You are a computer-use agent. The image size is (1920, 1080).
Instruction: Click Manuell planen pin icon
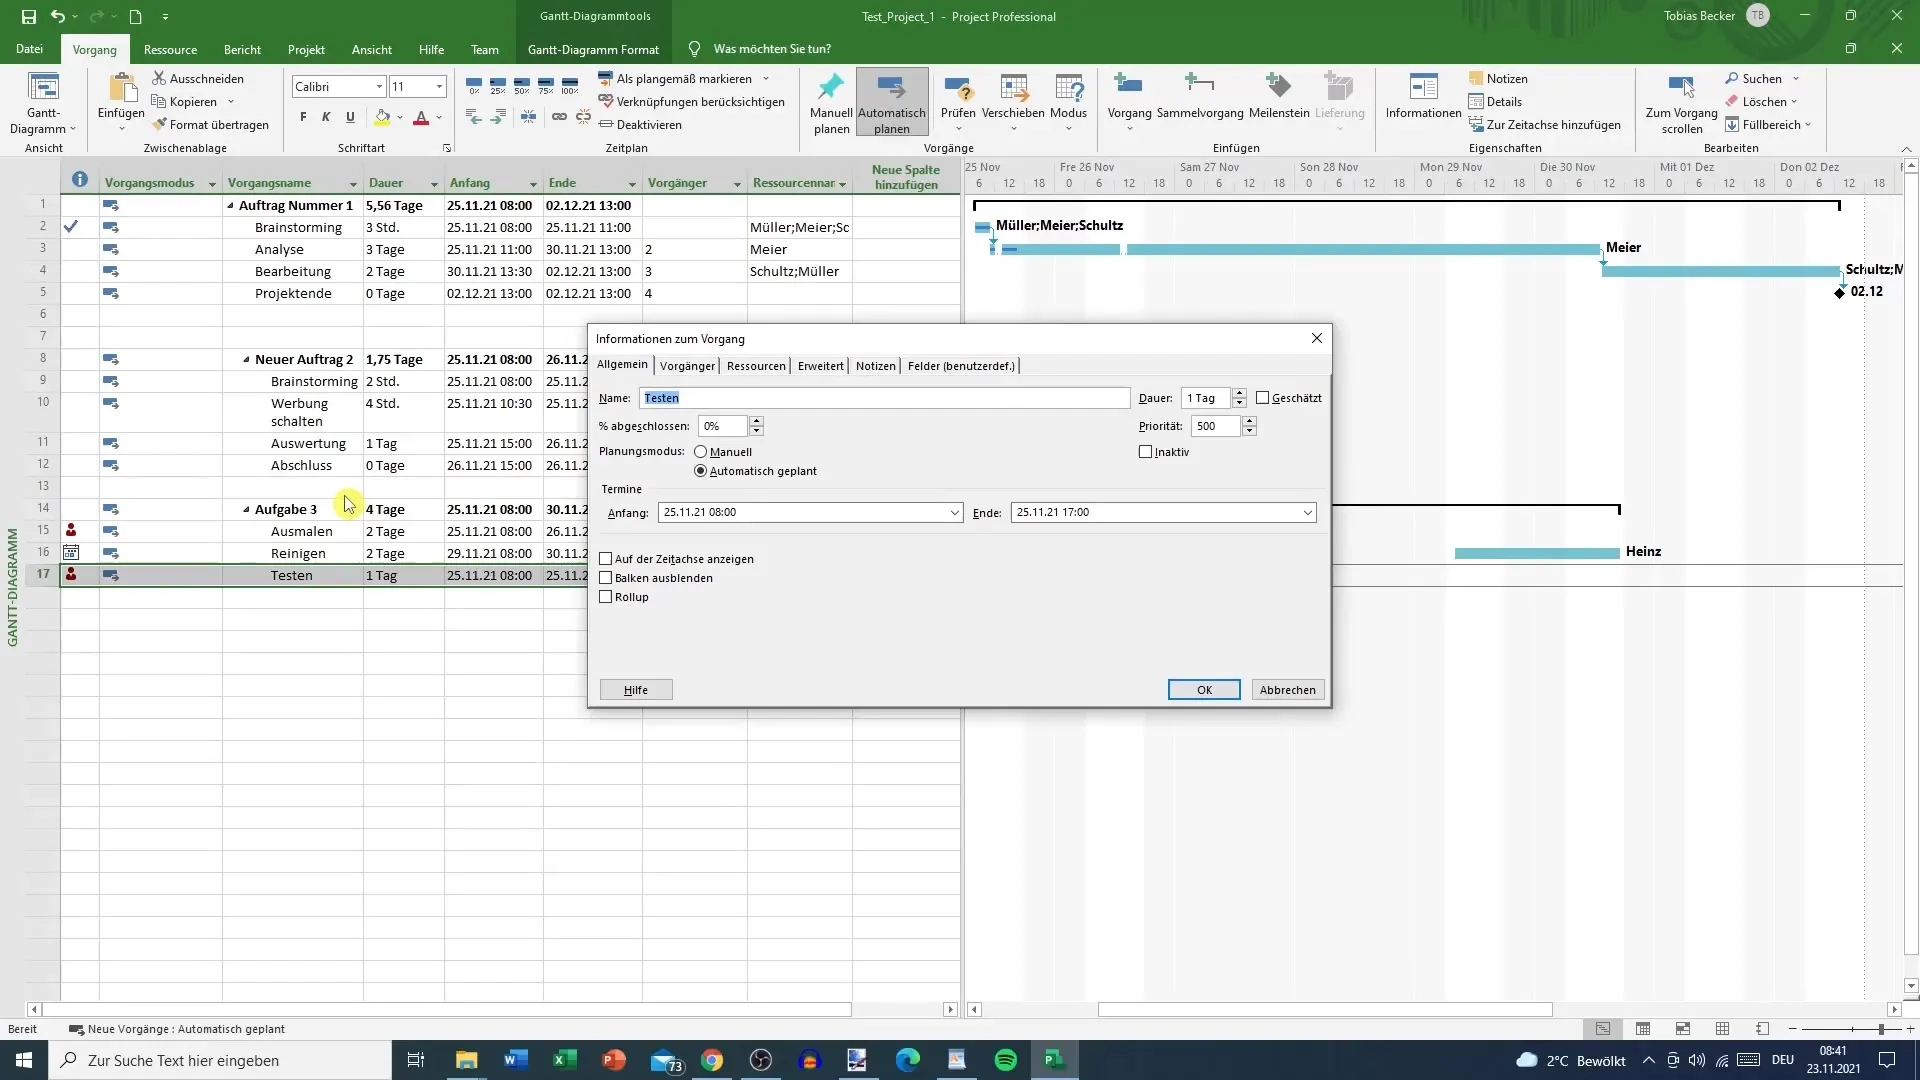pyautogui.click(x=831, y=87)
